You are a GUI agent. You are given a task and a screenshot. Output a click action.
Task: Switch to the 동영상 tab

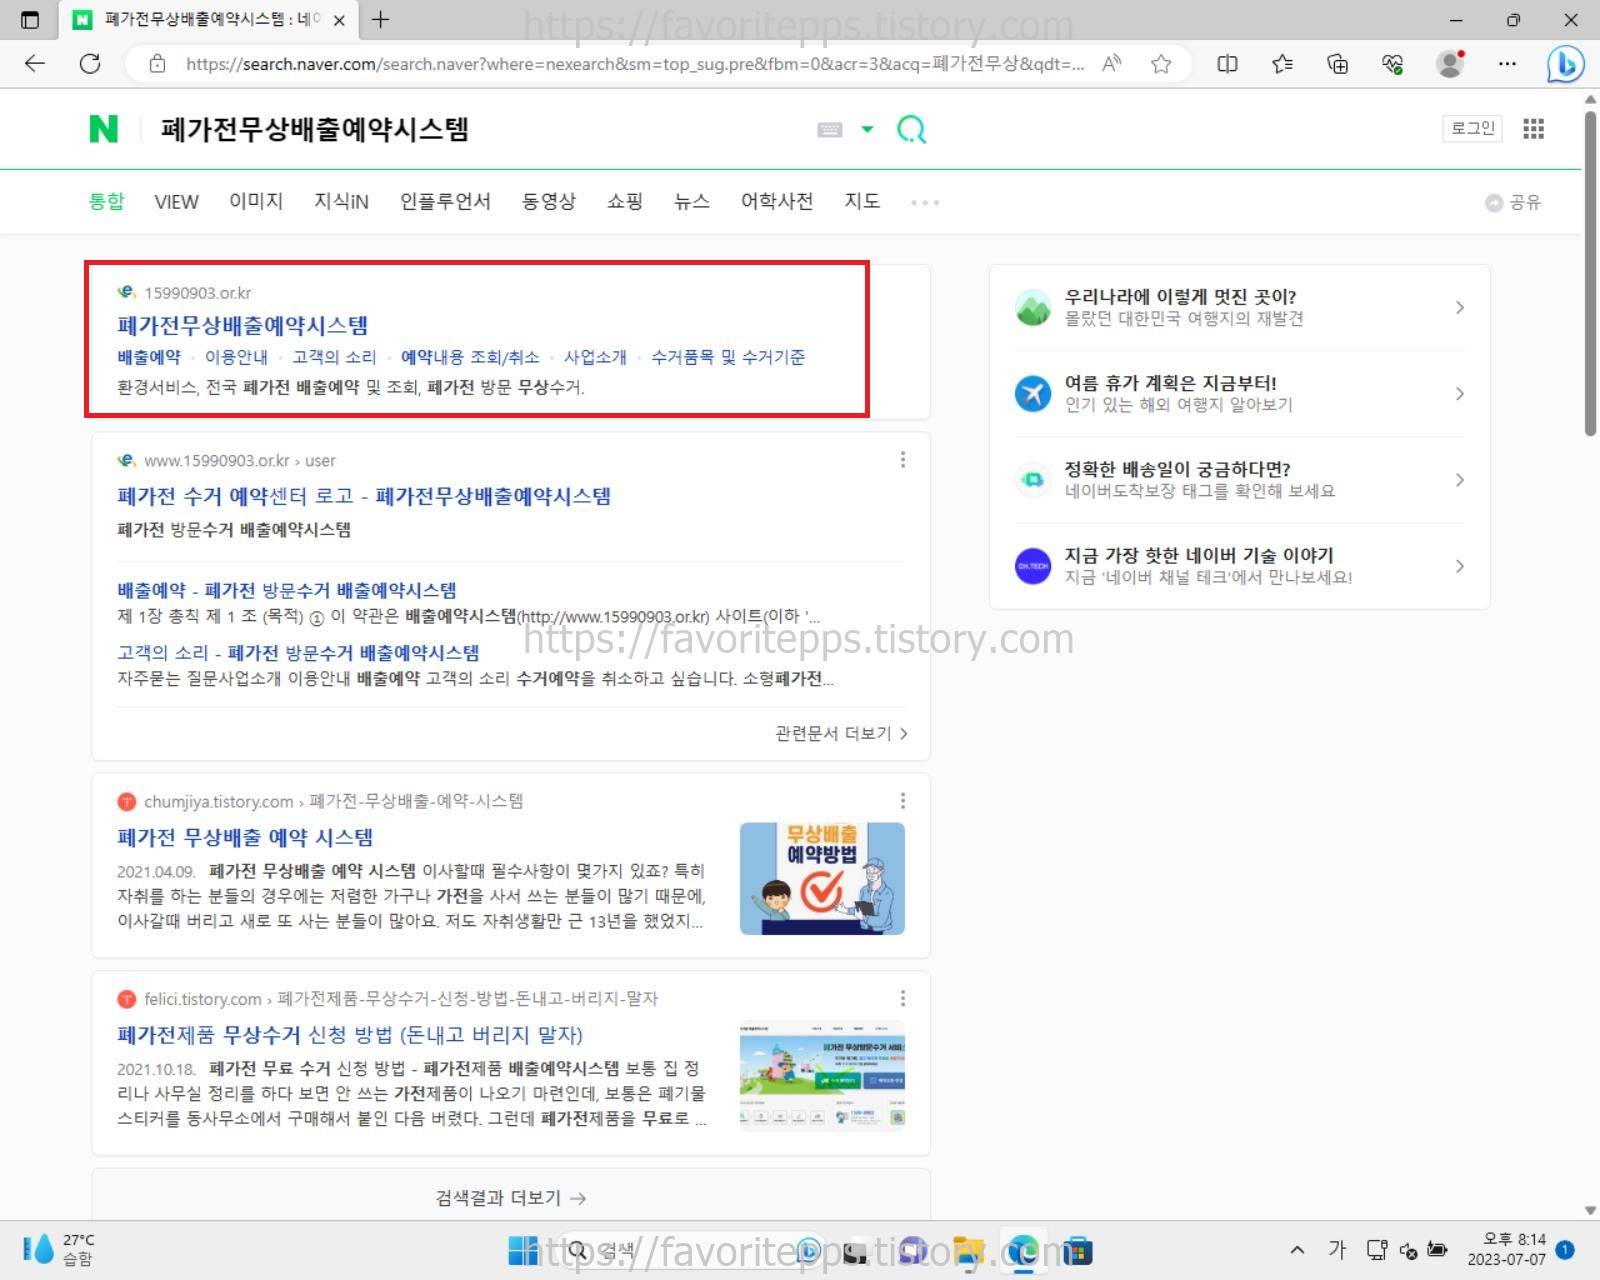tap(549, 201)
